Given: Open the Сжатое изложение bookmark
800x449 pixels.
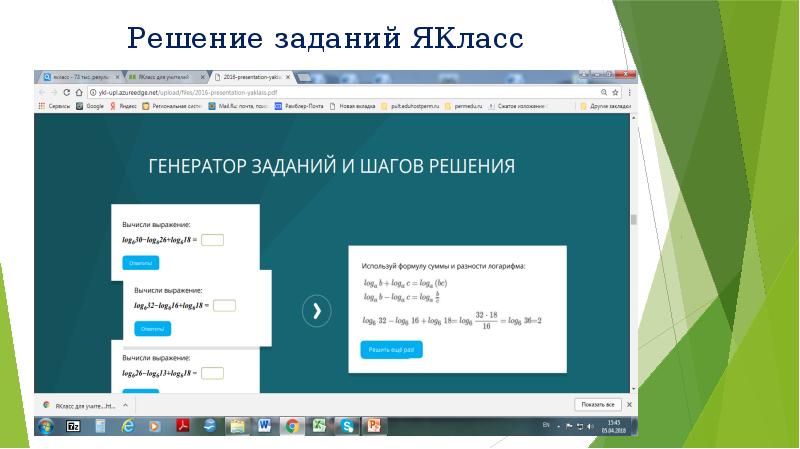Looking at the screenshot, I should pyautogui.click(x=516, y=106).
